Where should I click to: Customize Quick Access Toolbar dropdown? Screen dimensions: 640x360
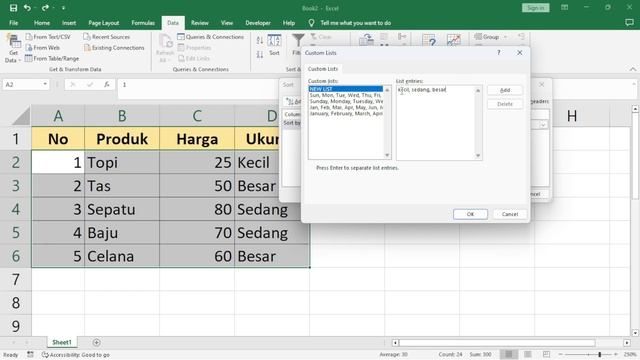(63, 8)
